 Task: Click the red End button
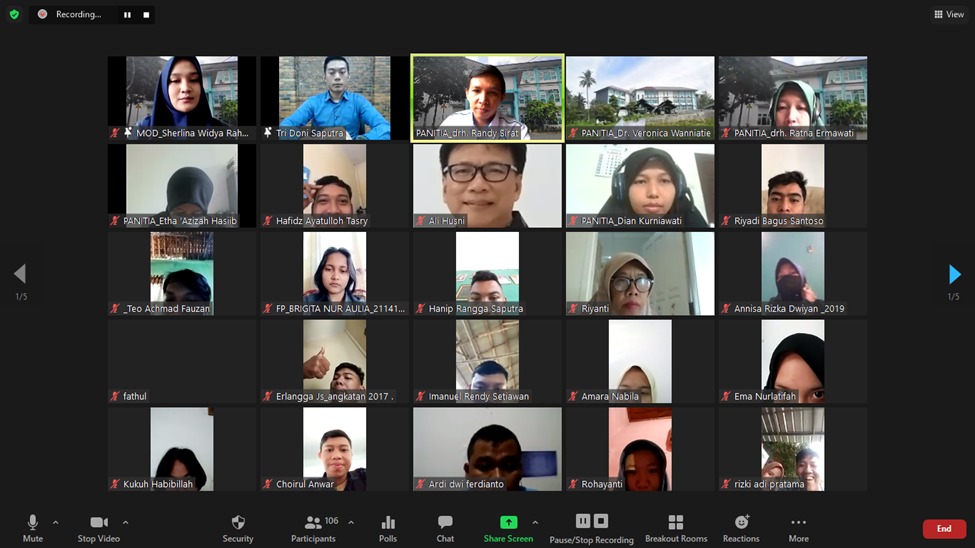943,529
